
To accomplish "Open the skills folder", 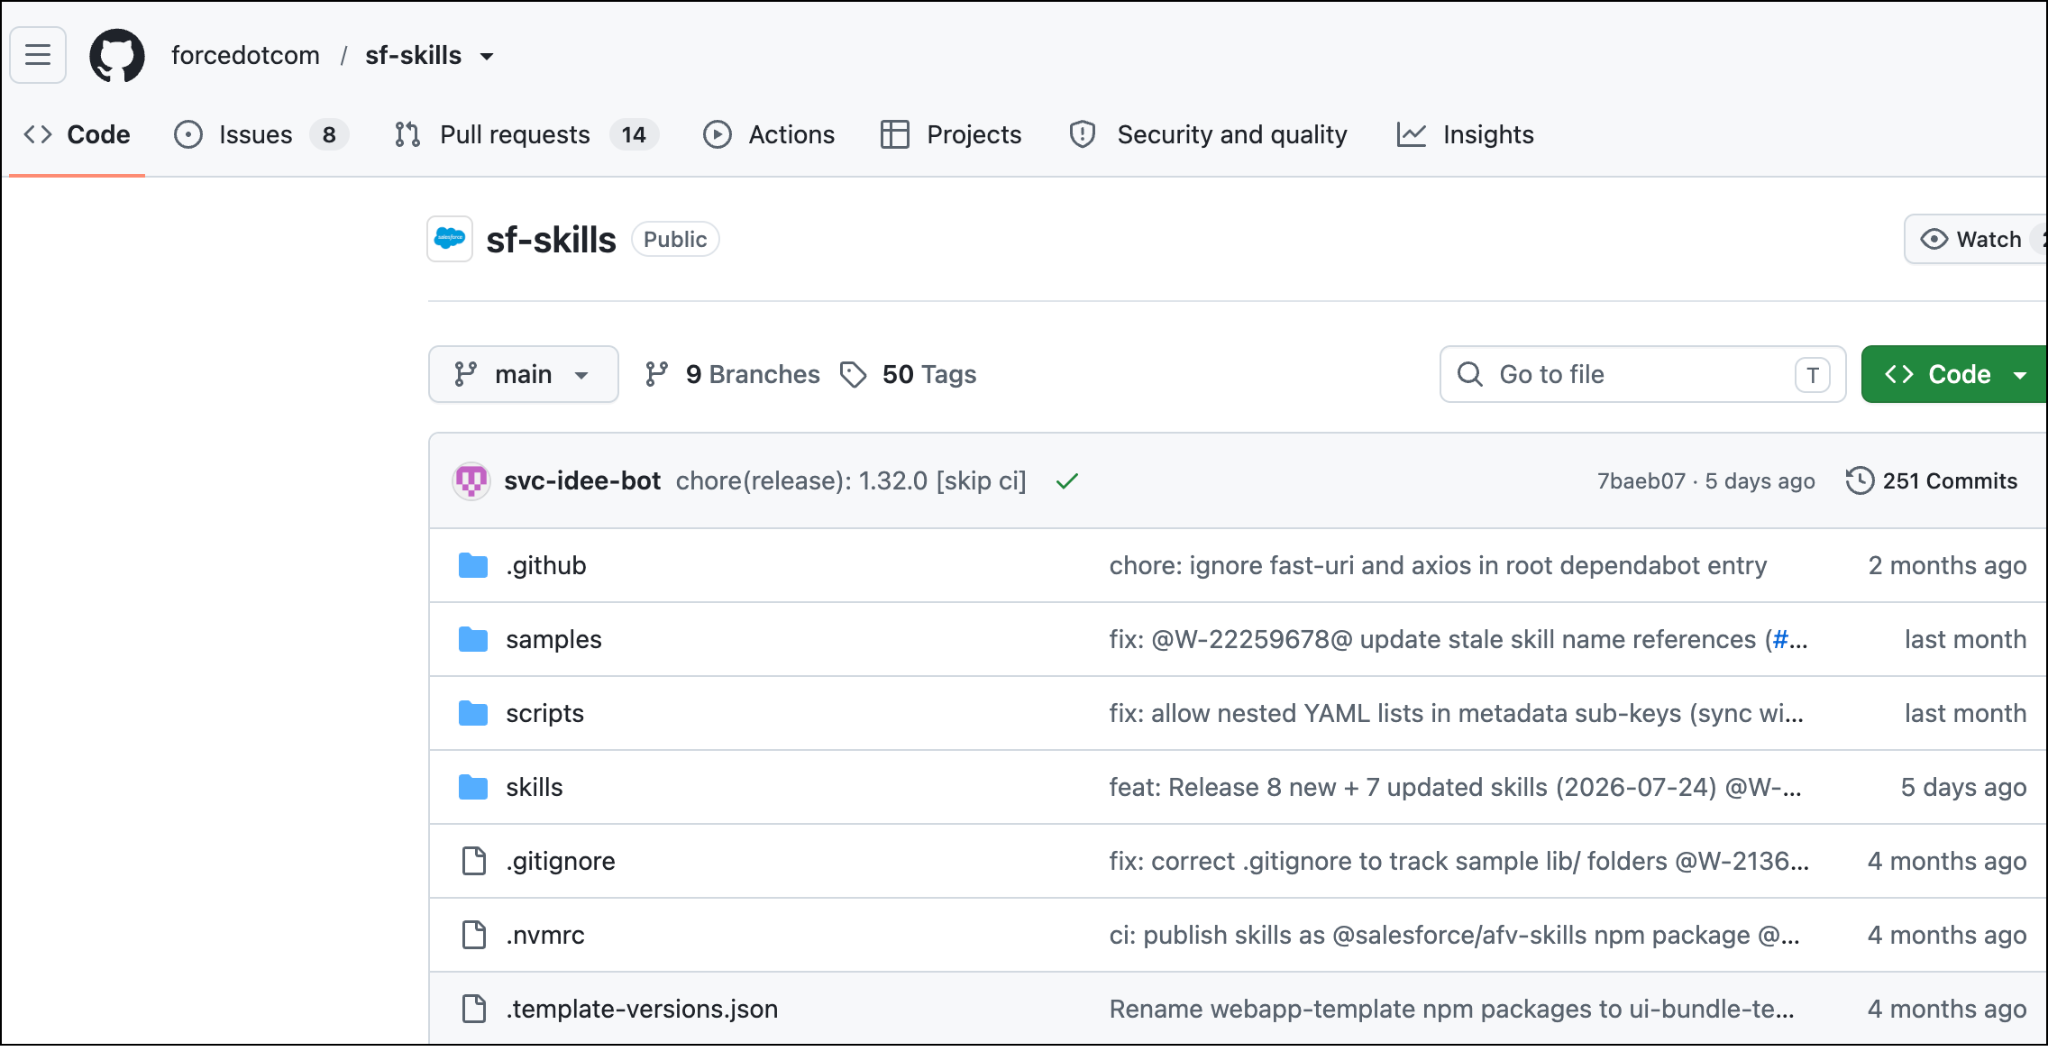I will click(534, 787).
